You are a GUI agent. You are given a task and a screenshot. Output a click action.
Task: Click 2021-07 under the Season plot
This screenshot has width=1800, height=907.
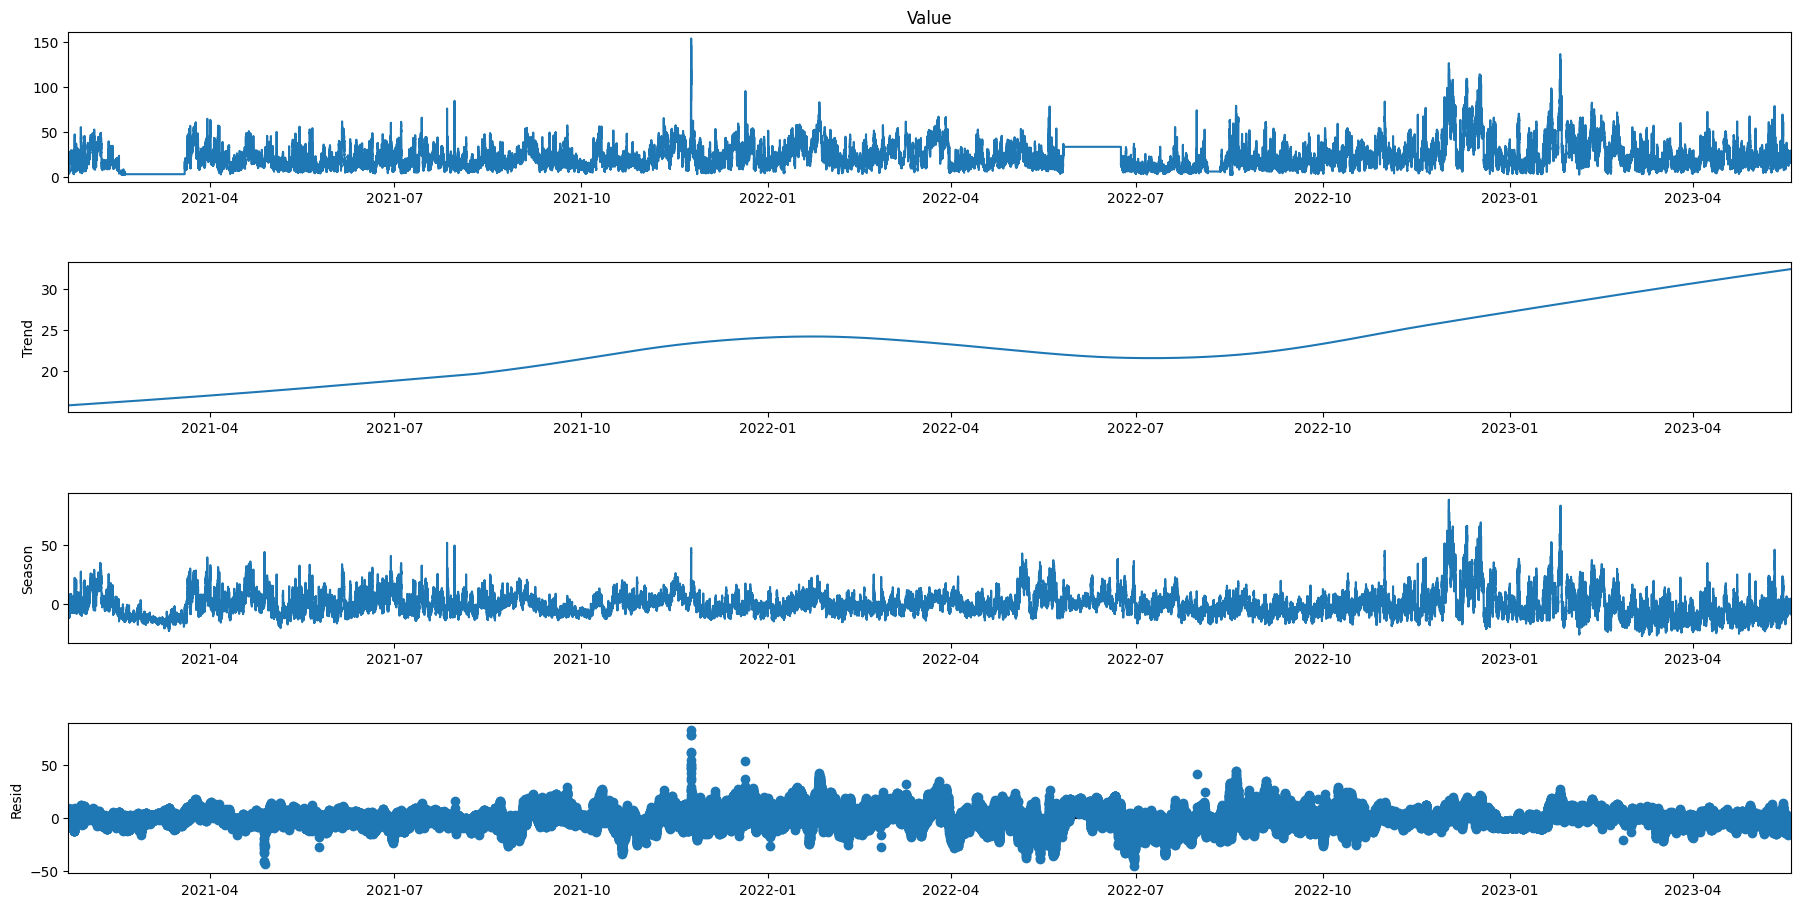395,659
